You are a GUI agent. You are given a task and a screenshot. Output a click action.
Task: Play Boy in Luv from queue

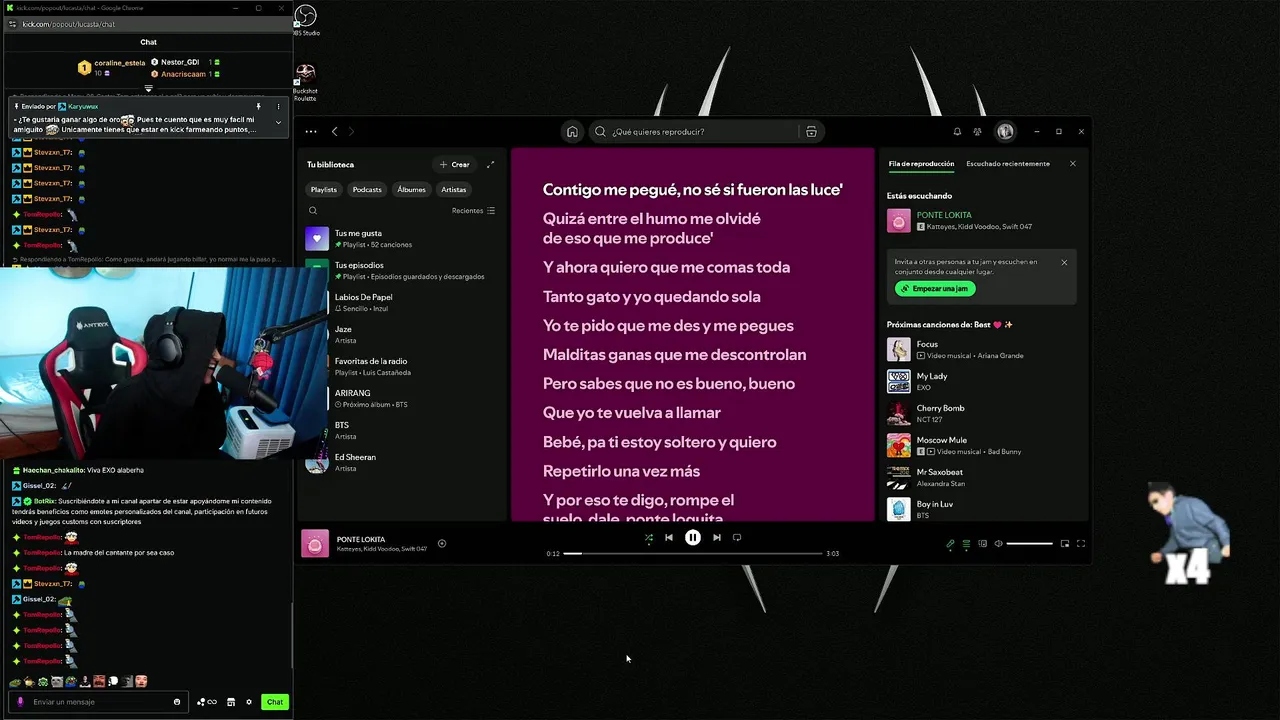point(980,509)
